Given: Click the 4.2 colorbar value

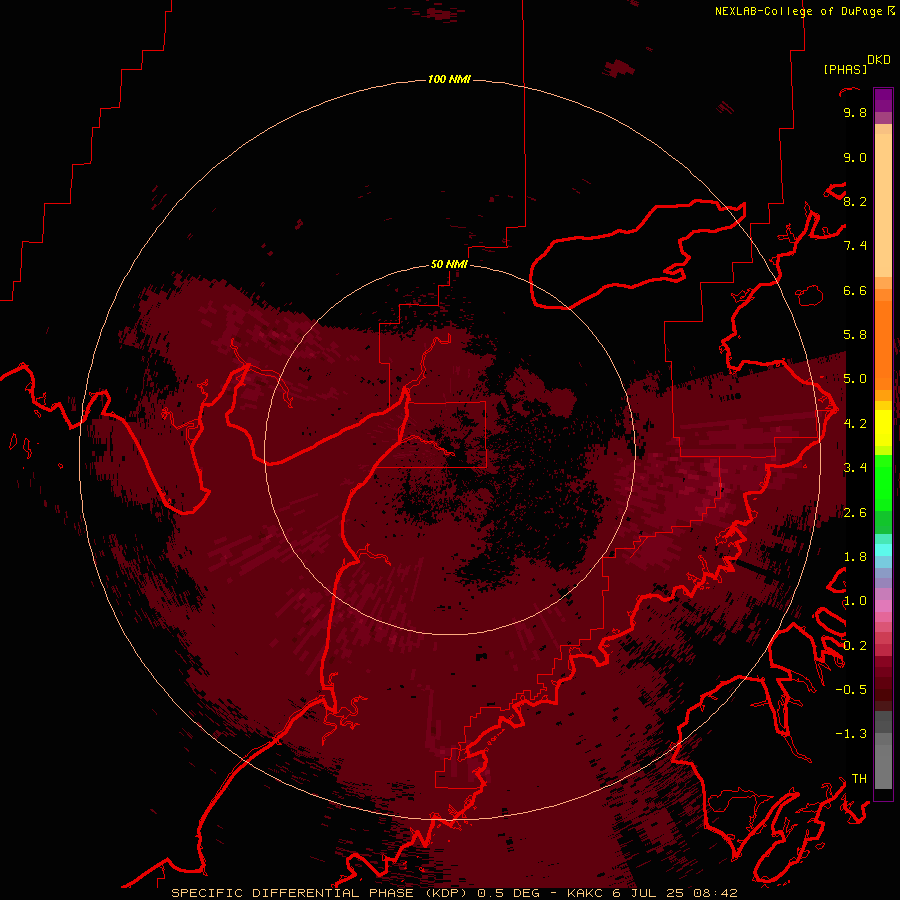Looking at the screenshot, I should [855, 424].
